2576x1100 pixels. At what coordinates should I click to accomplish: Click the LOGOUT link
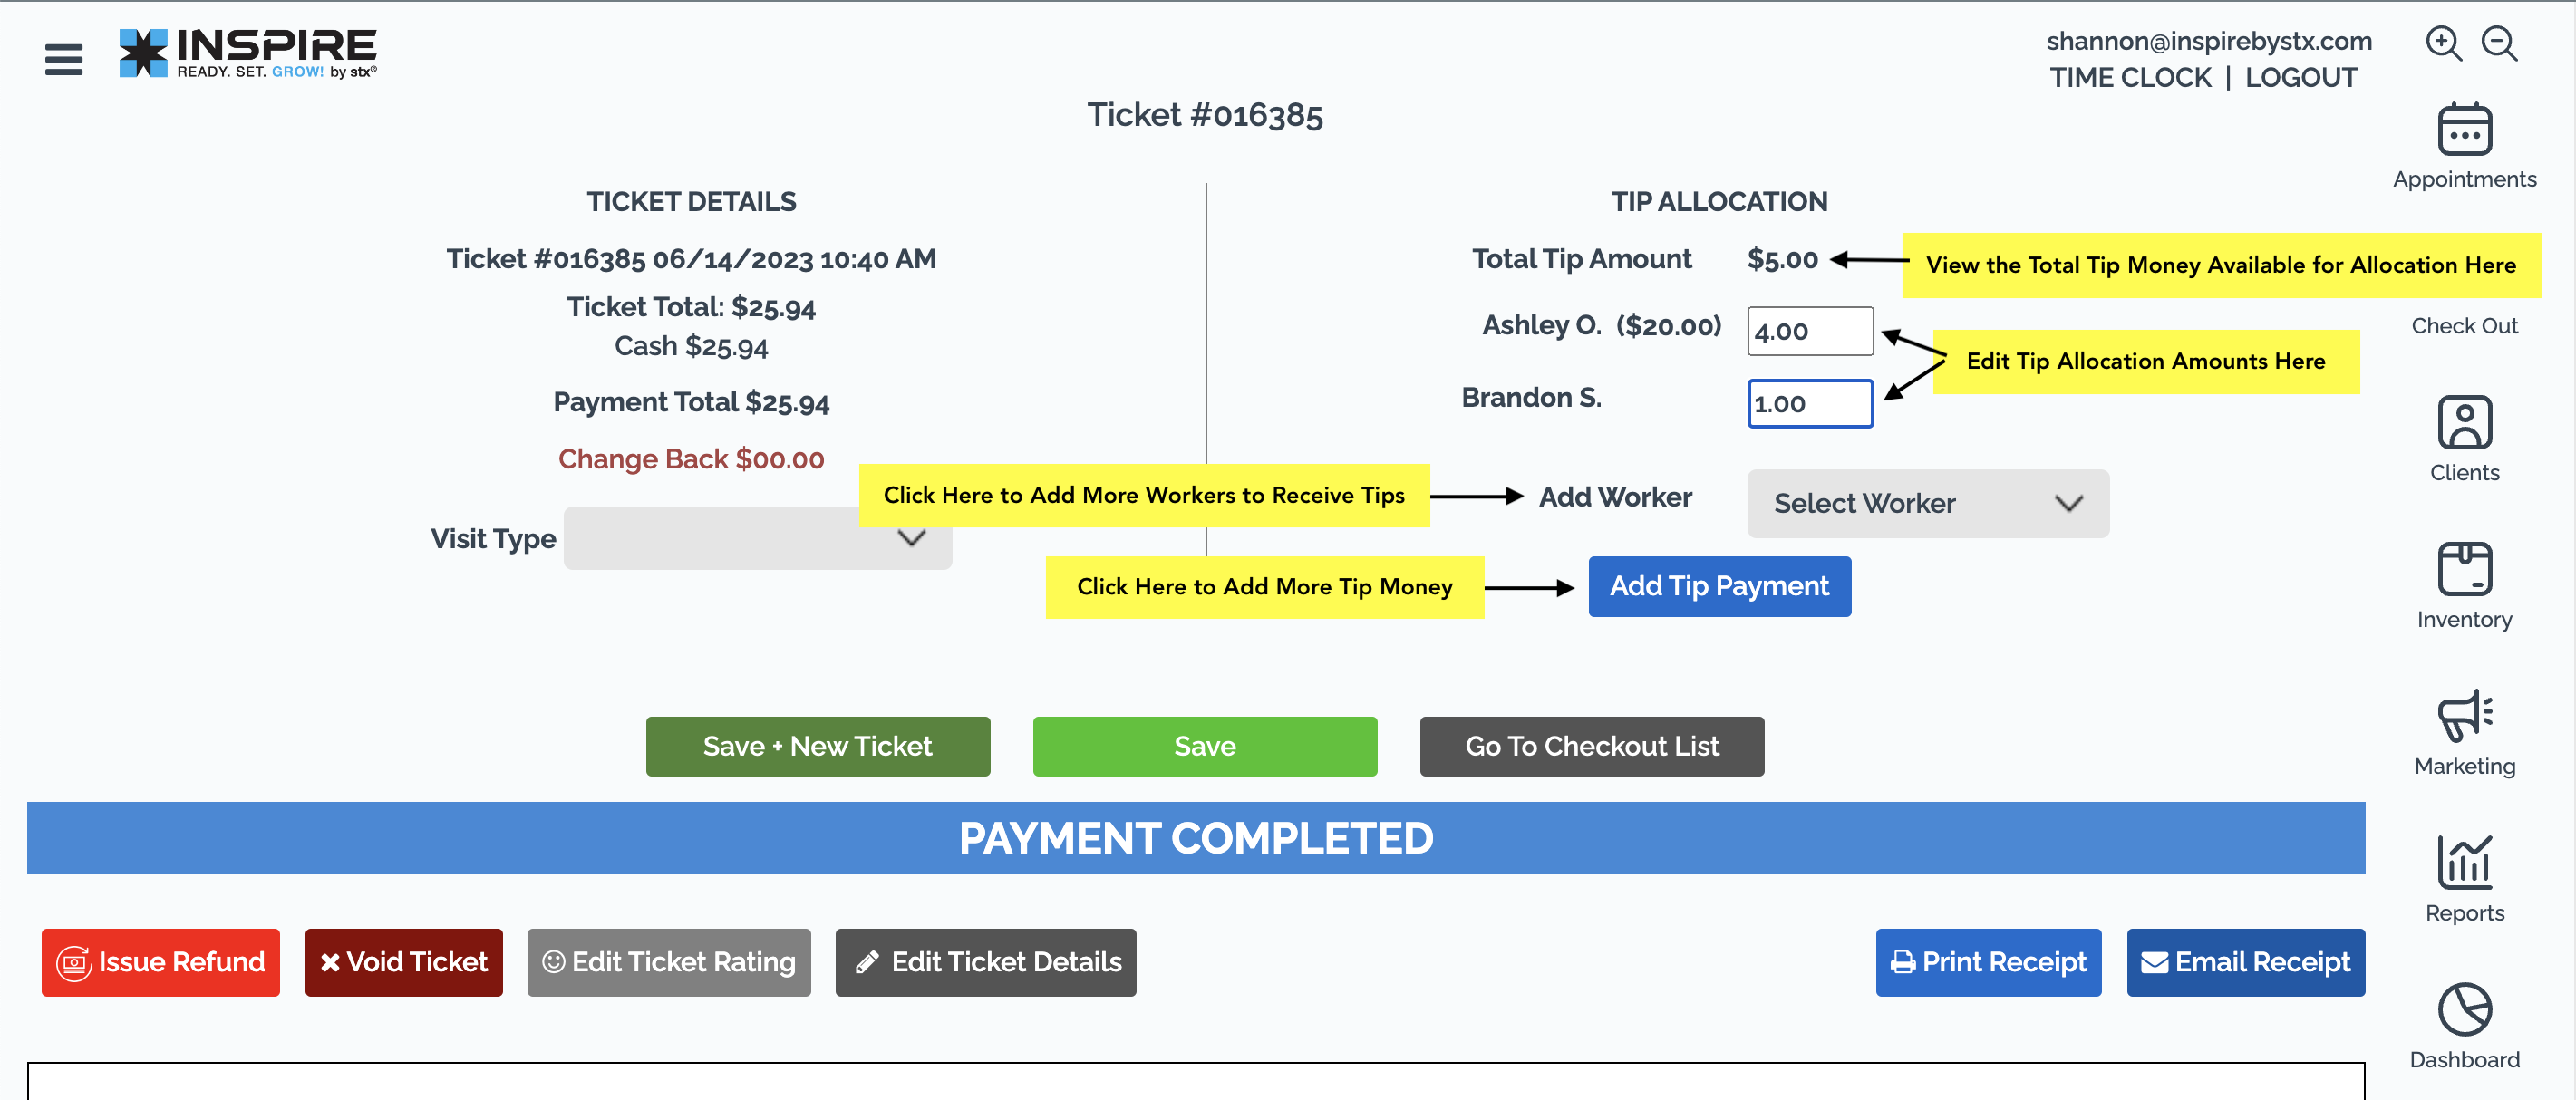[x=2301, y=78]
